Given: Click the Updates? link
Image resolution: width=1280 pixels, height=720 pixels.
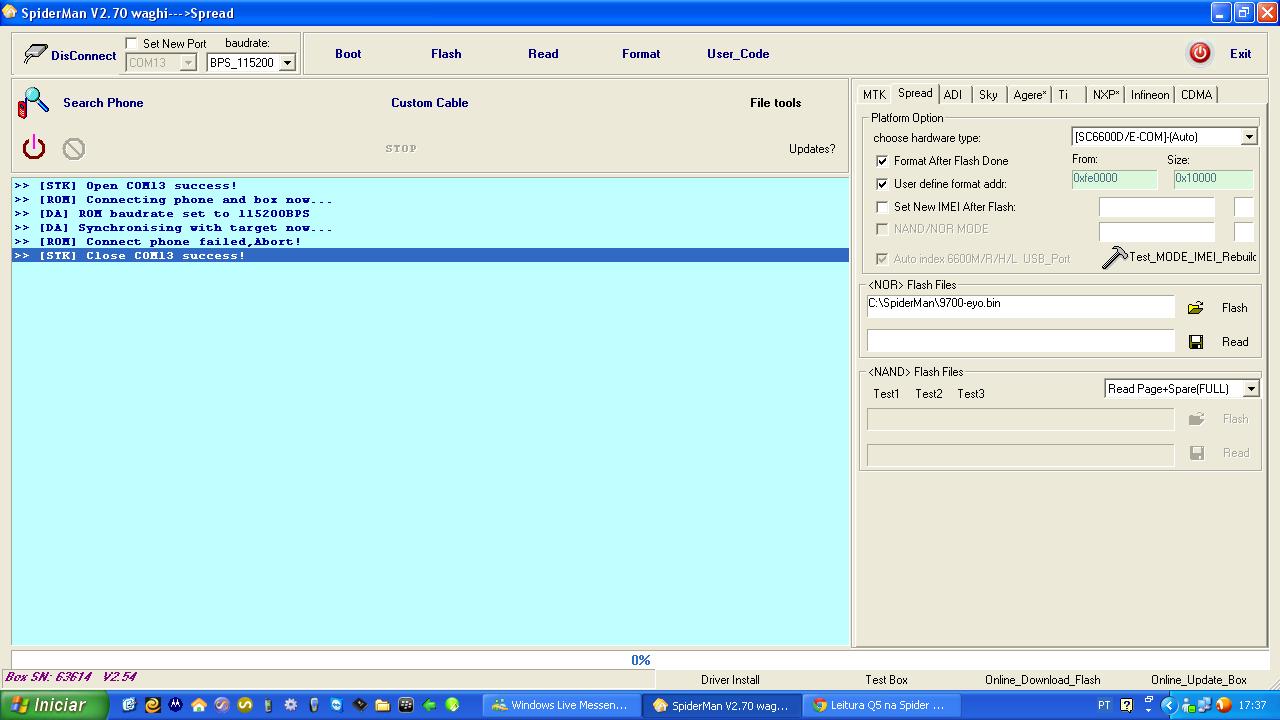Looking at the screenshot, I should point(812,149).
